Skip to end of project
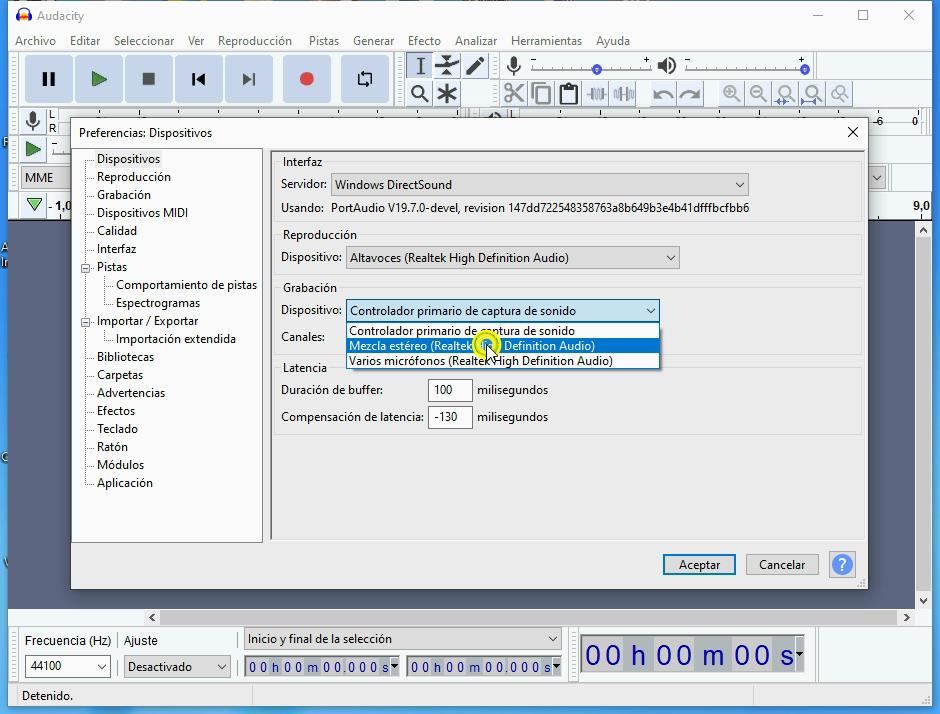The height and width of the screenshot is (714, 940). point(249,79)
